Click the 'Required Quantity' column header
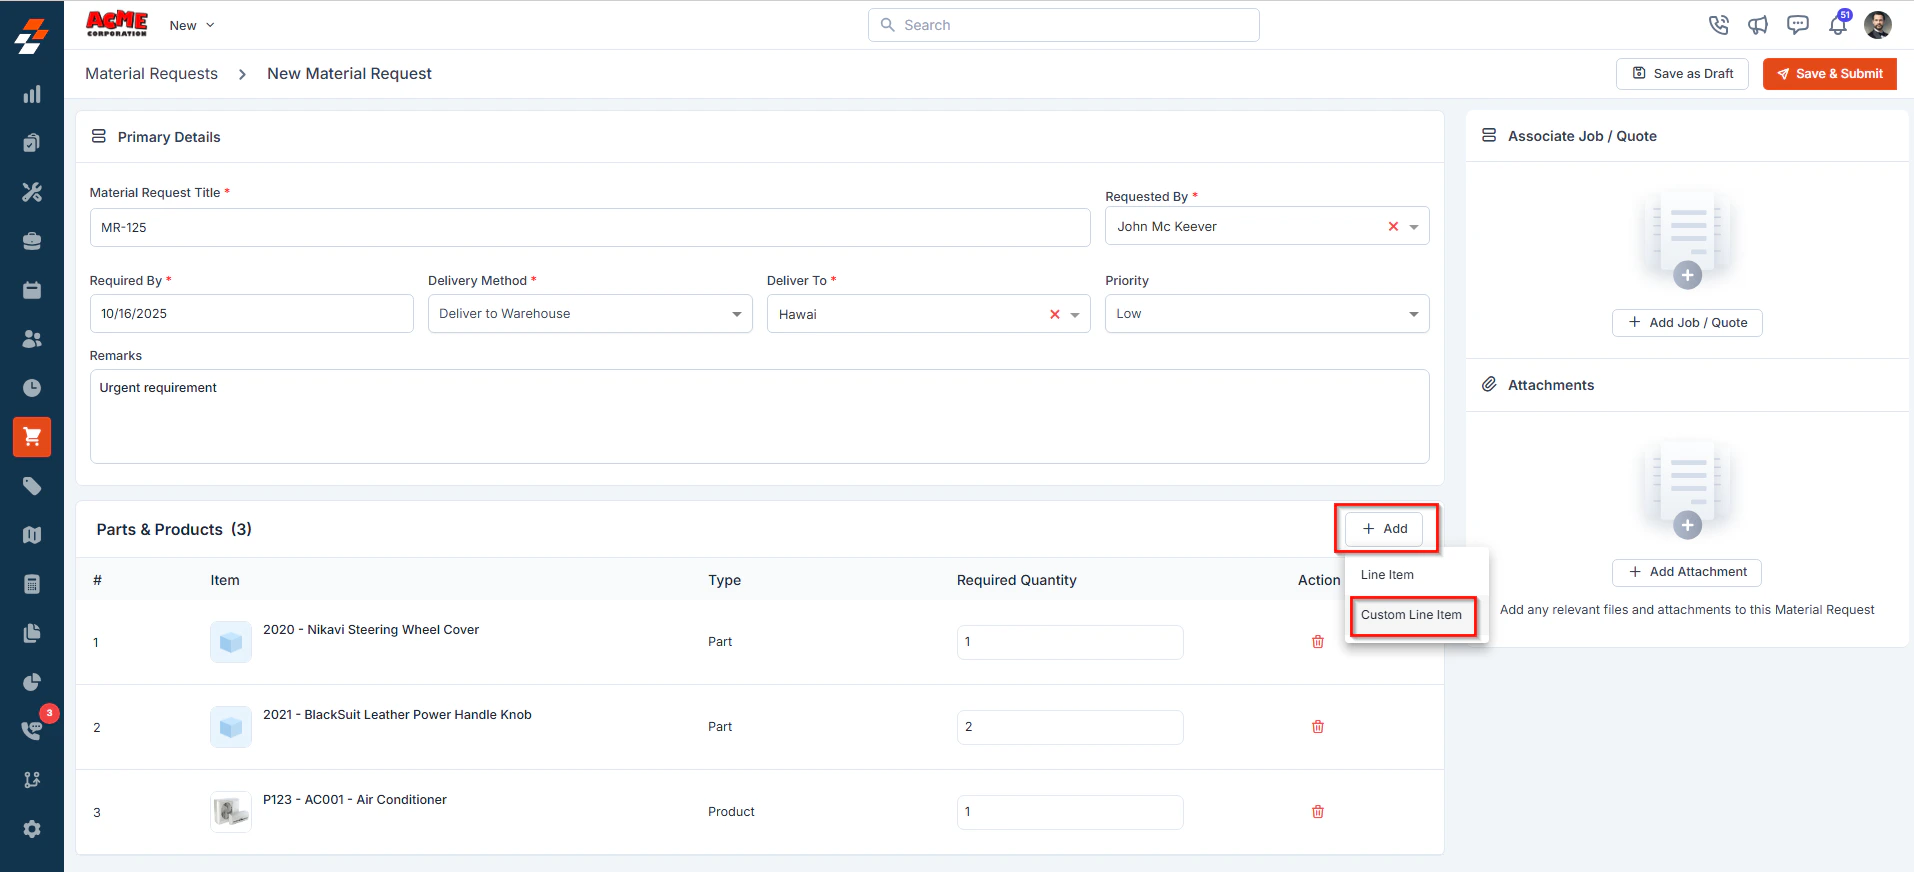 1016,580
